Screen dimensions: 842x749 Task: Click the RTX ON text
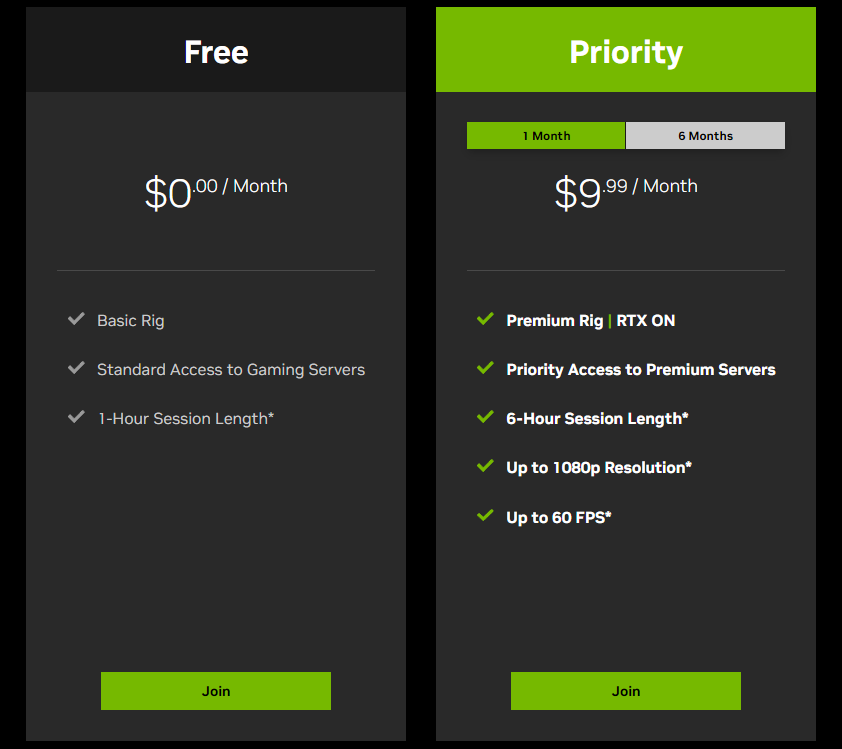pyautogui.click(x=646, y=321)
